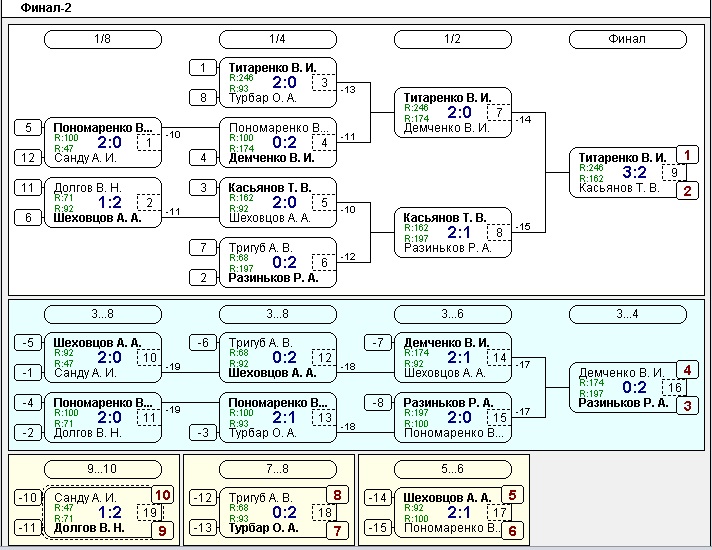
Task: Click dashed match number 17 in 5...6 match
Action: click(499, 513)
